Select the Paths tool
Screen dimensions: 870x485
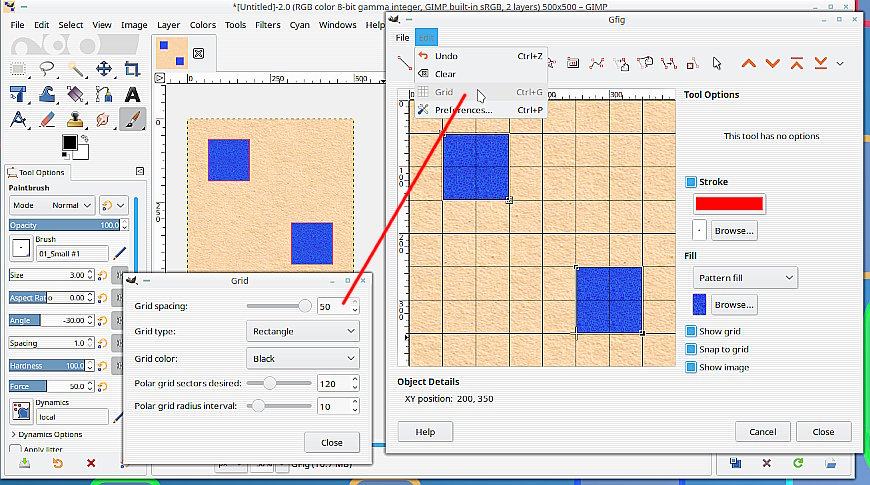(104, 94)
